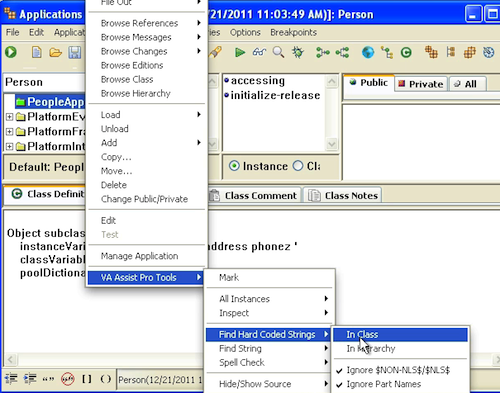Click the green play triangle icon

coord(240,52)
